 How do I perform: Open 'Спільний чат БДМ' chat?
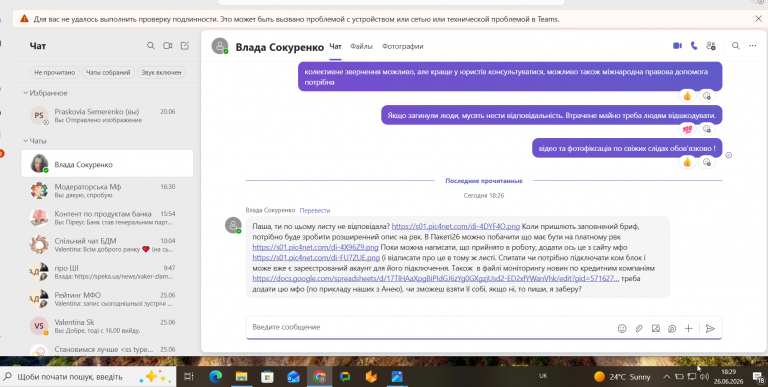(x=107, y=244)
